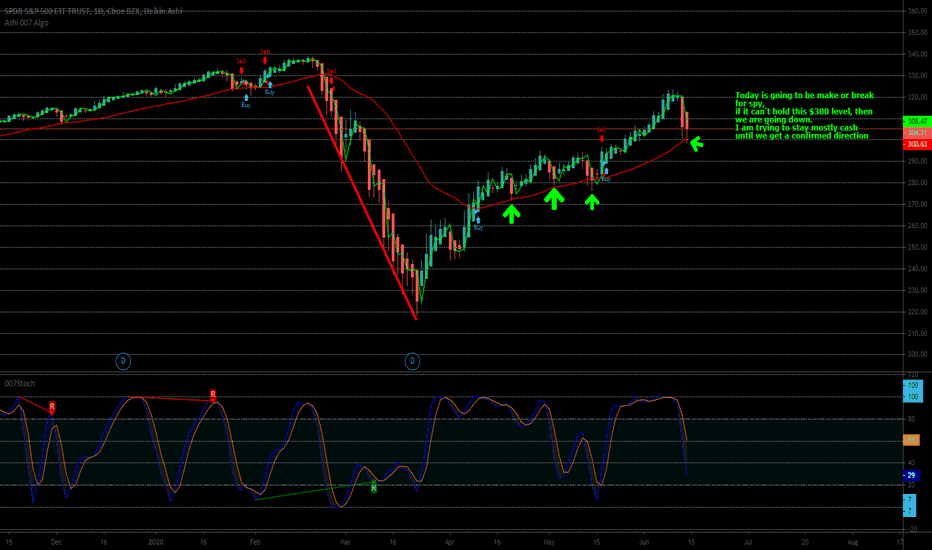Click the Jun label on the time axis
Image resolution: width=932 pixels, height=550 pixels.
[x=644, y=542]
